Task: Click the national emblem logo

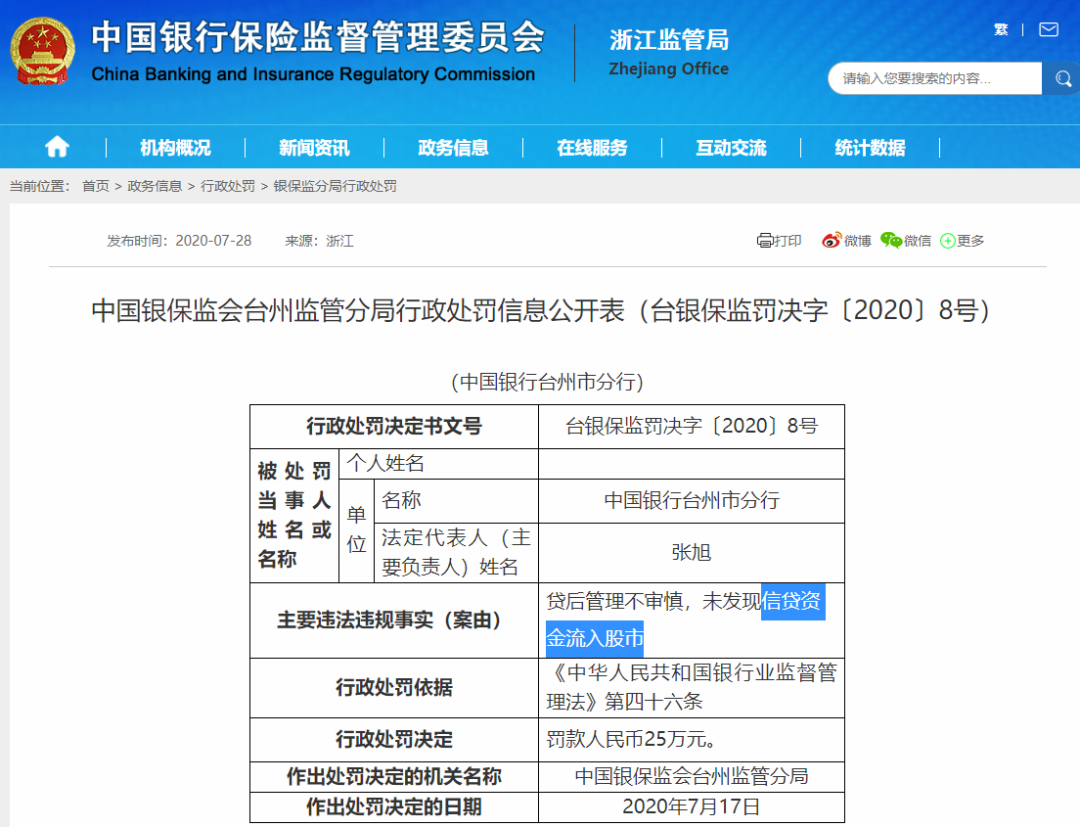Action: [x=42, y=52]
